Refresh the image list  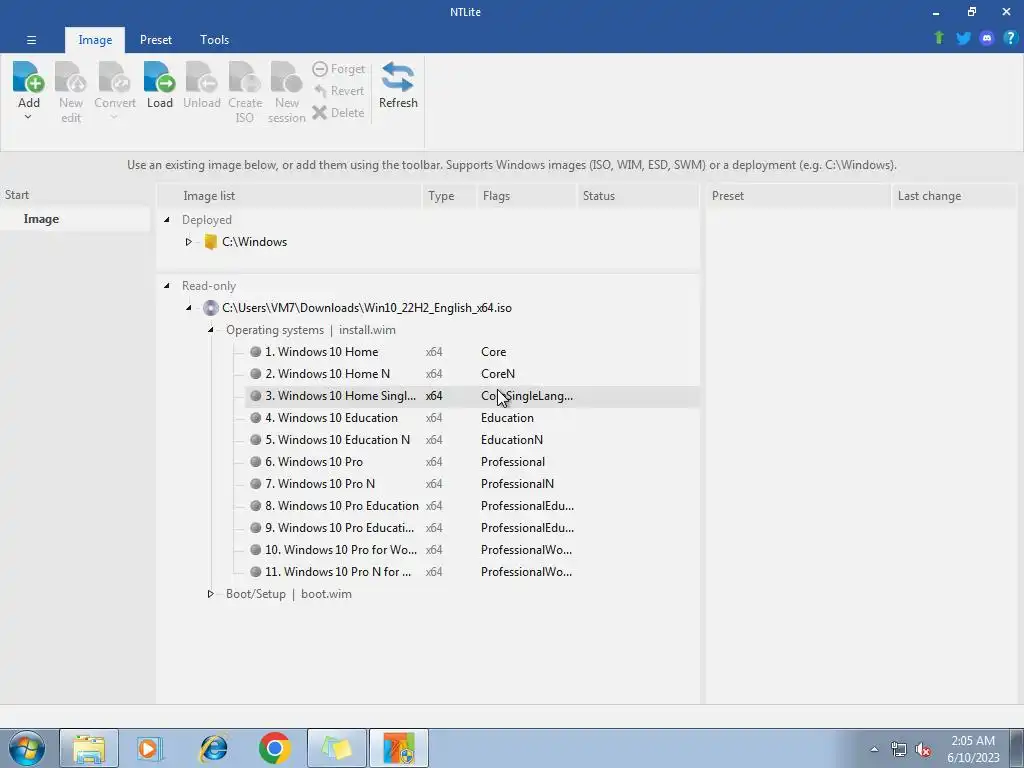(x=398, y=85)
